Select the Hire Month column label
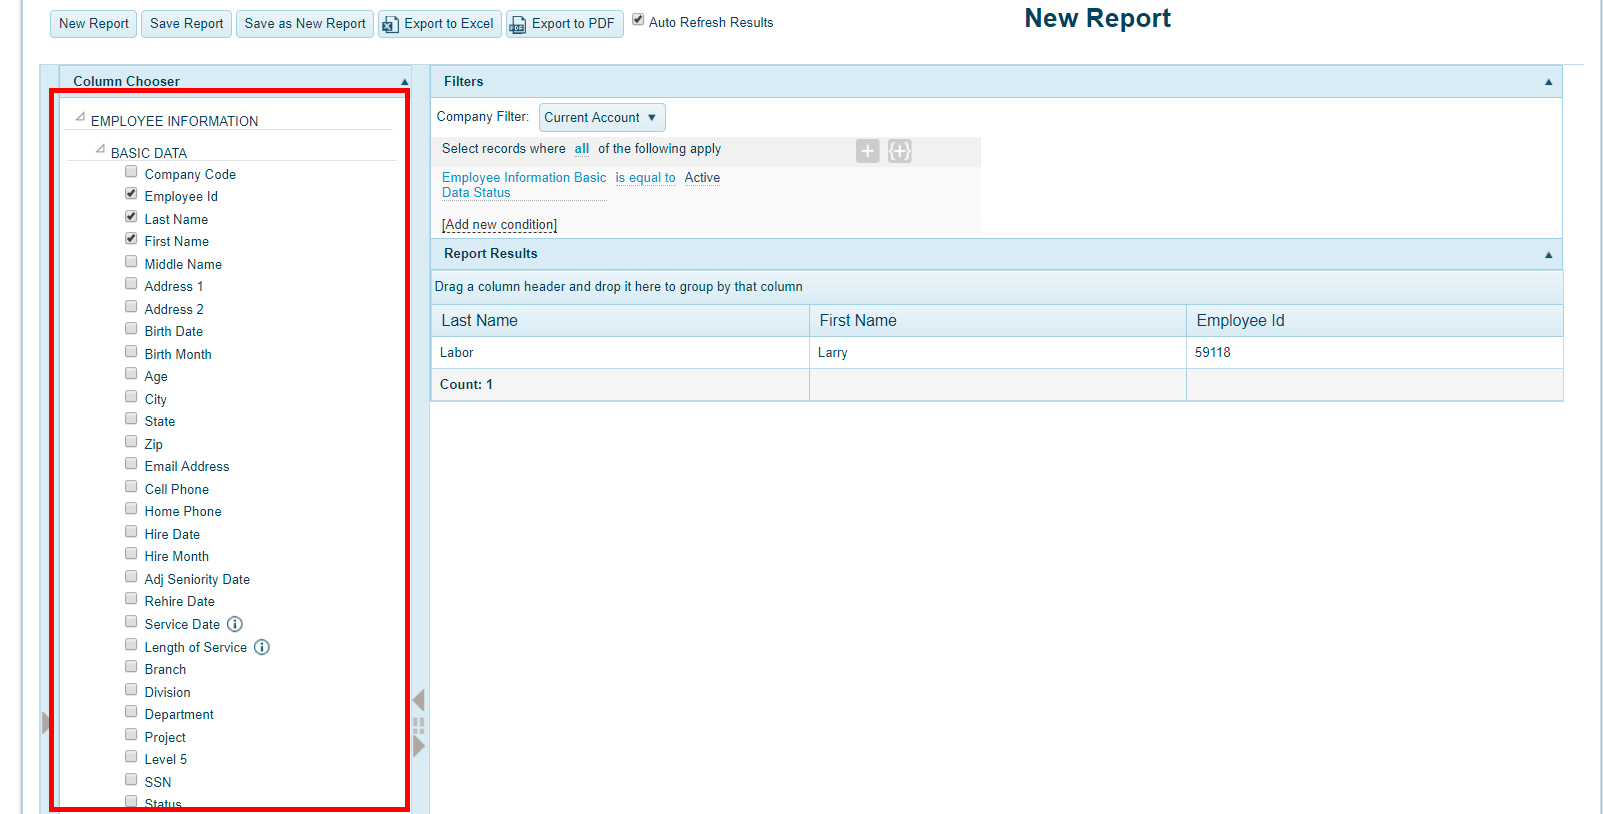 tap(177, 557)
